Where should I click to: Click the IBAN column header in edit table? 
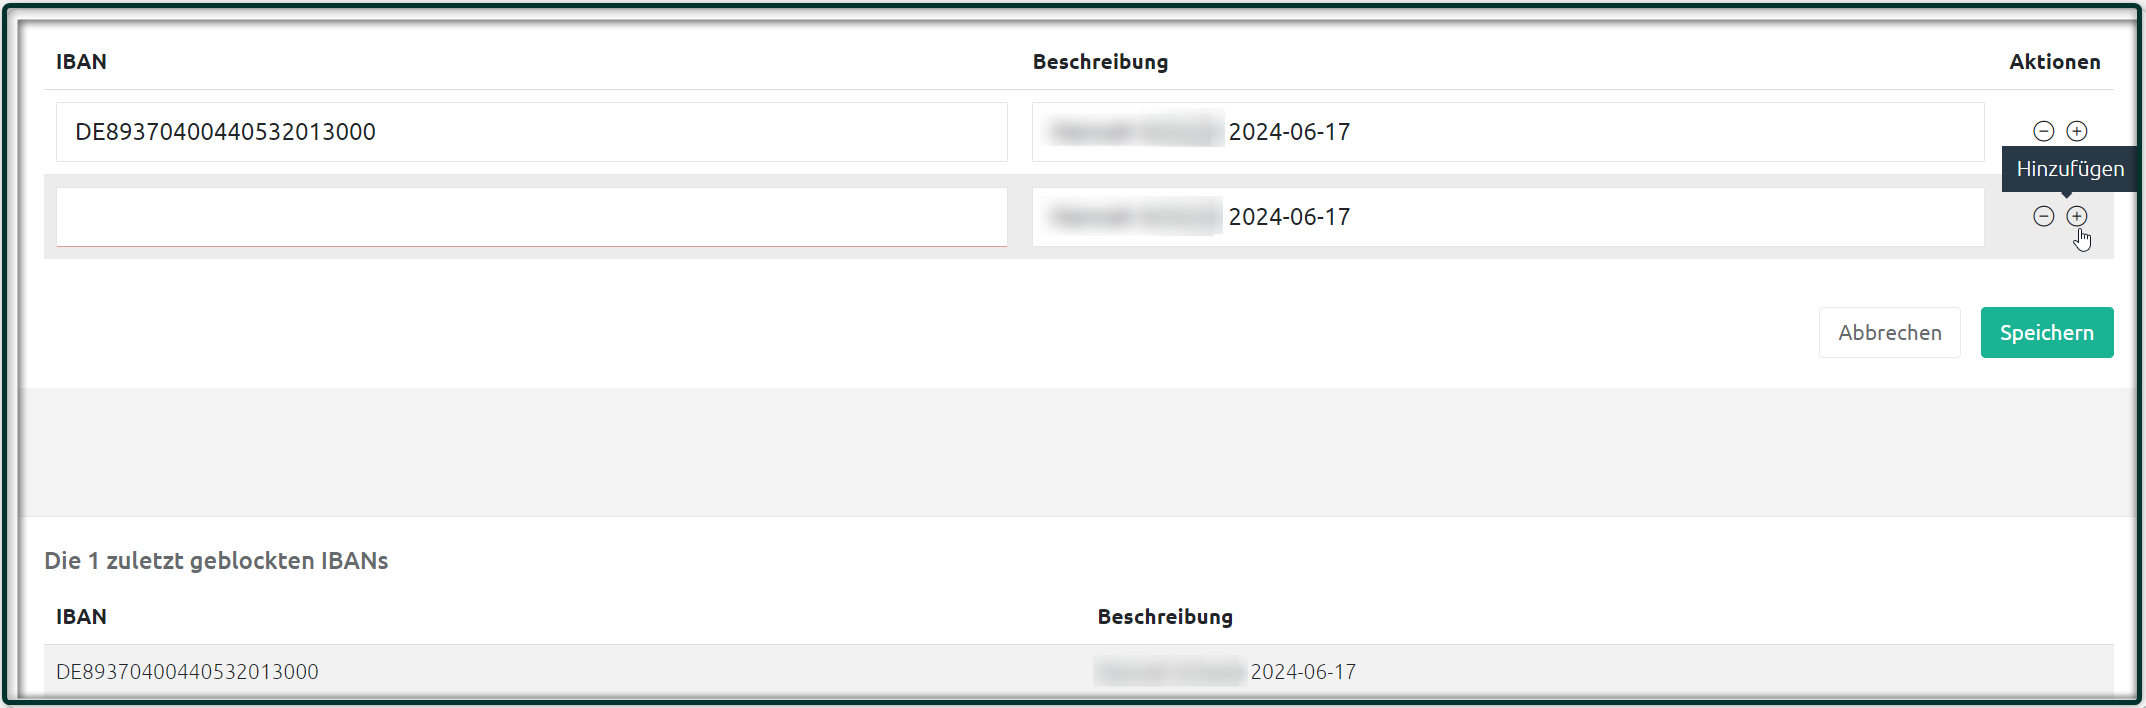pyautogui.click(x=81, y=62)
